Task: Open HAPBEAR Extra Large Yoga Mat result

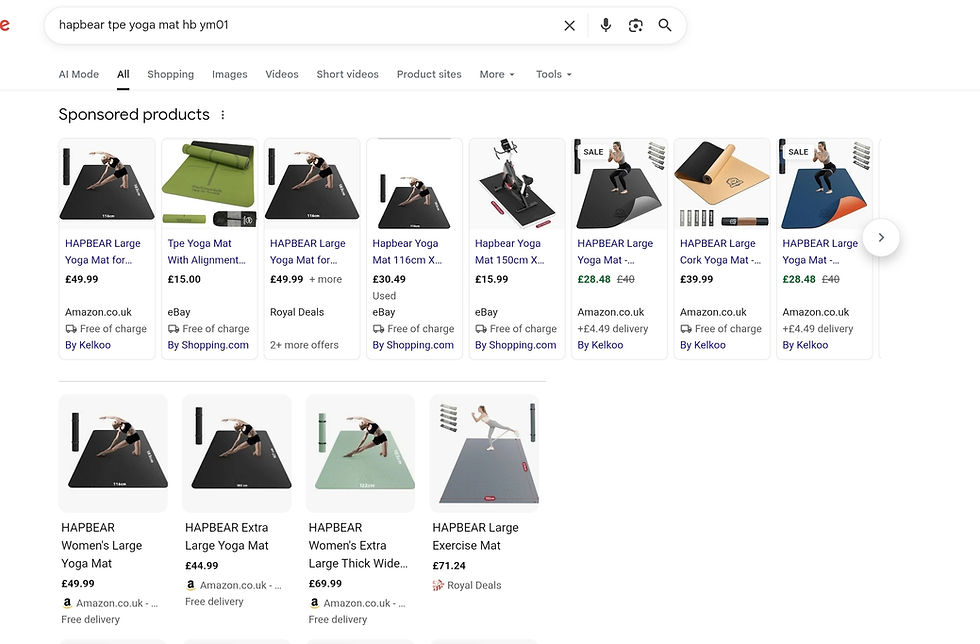Action: pyautogui.click(x=226, y=536)
